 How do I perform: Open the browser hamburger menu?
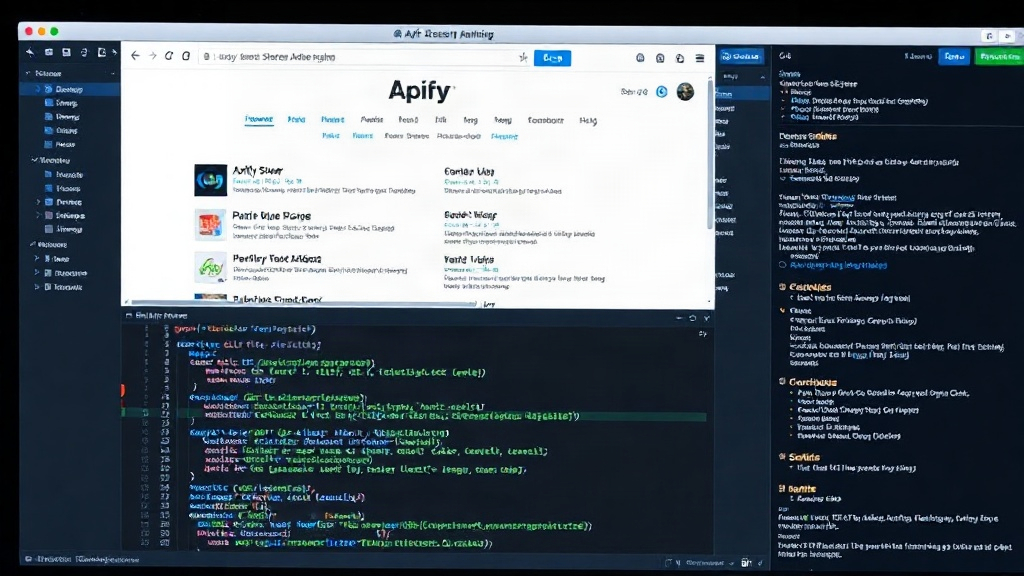[x=700, y=58]
